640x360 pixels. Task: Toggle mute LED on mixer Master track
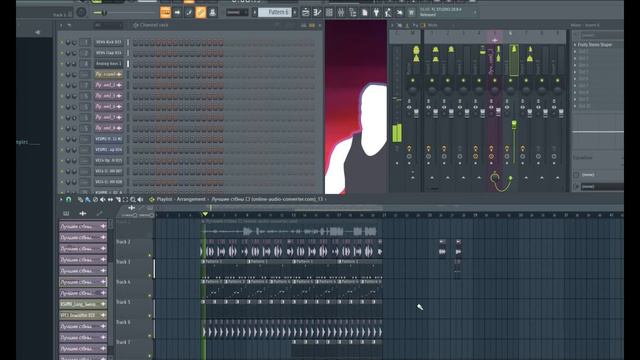pyautogui.click(x=413, y=80)
